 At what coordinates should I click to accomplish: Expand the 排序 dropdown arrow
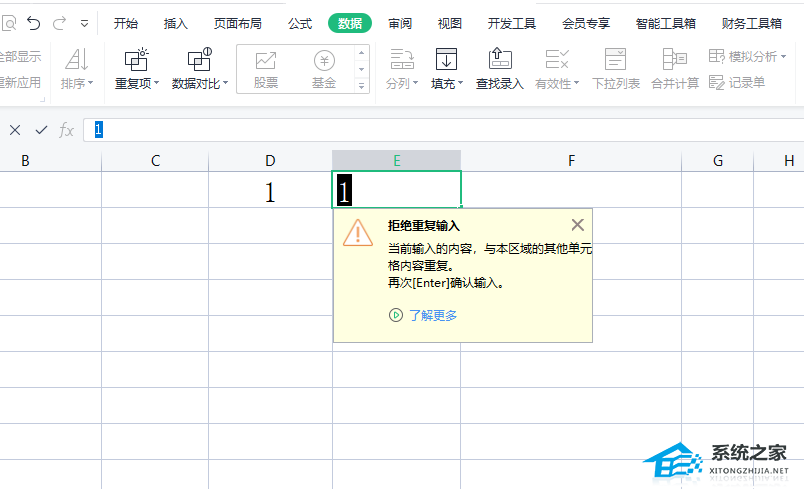point(91,83)
